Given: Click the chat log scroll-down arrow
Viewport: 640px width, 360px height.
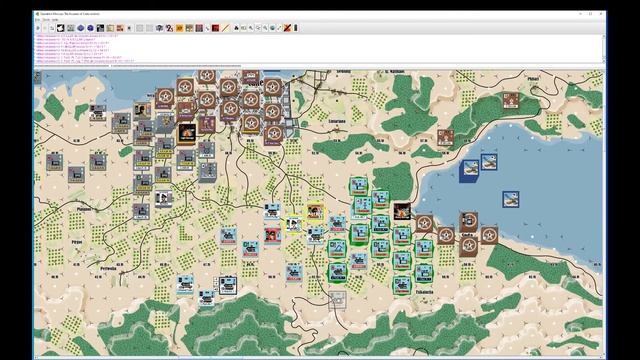Looking at the screenshot, I should coord(604,62).
